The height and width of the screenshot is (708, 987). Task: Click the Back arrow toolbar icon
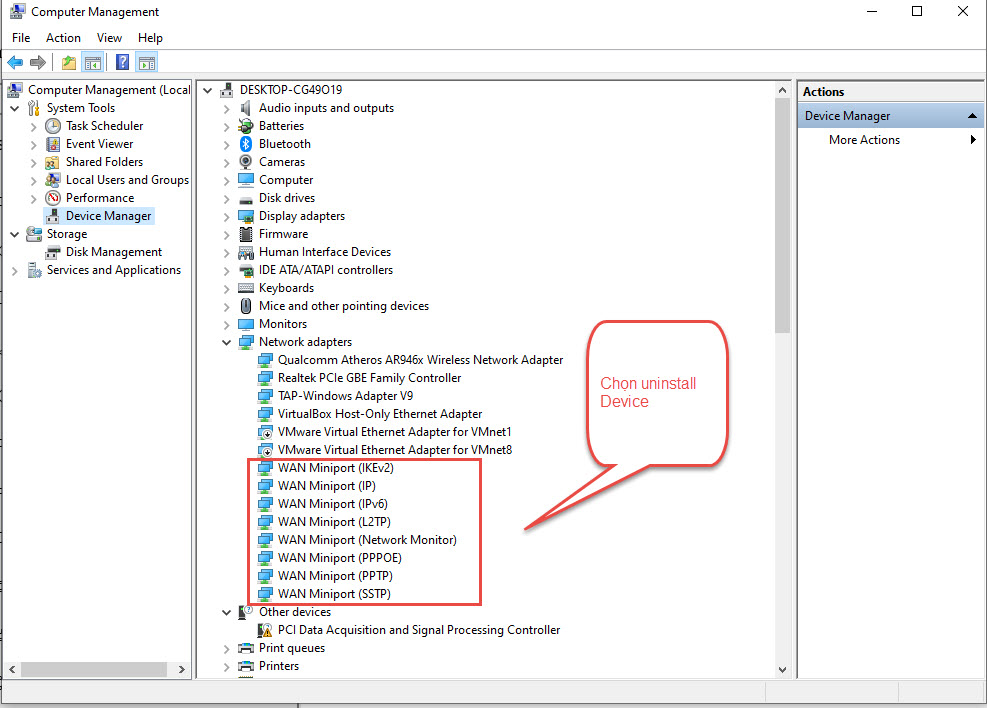click(x=15, y=62)
